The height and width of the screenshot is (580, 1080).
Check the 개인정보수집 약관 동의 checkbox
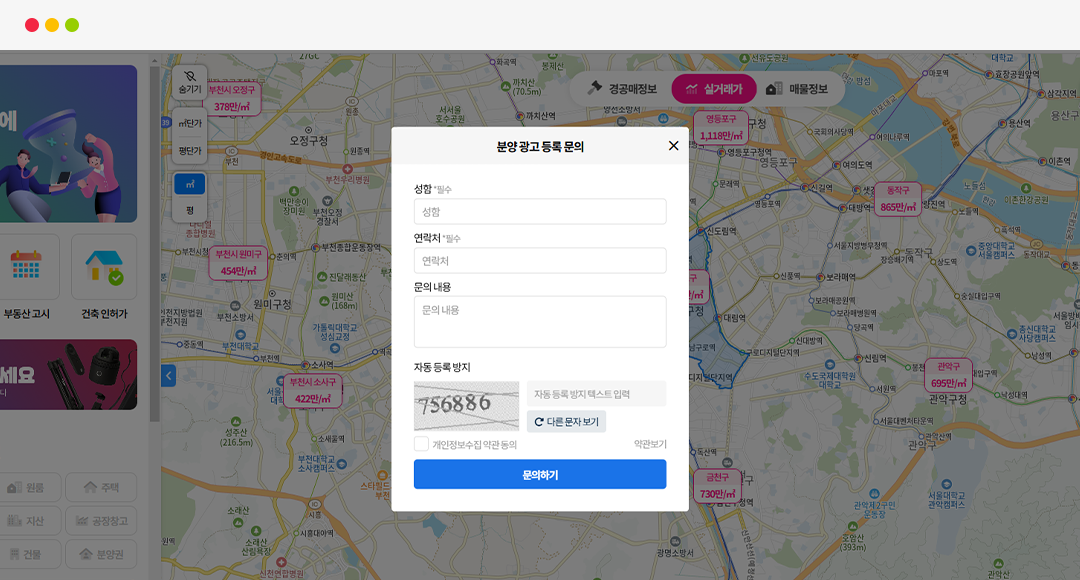[x=422, y=444]
